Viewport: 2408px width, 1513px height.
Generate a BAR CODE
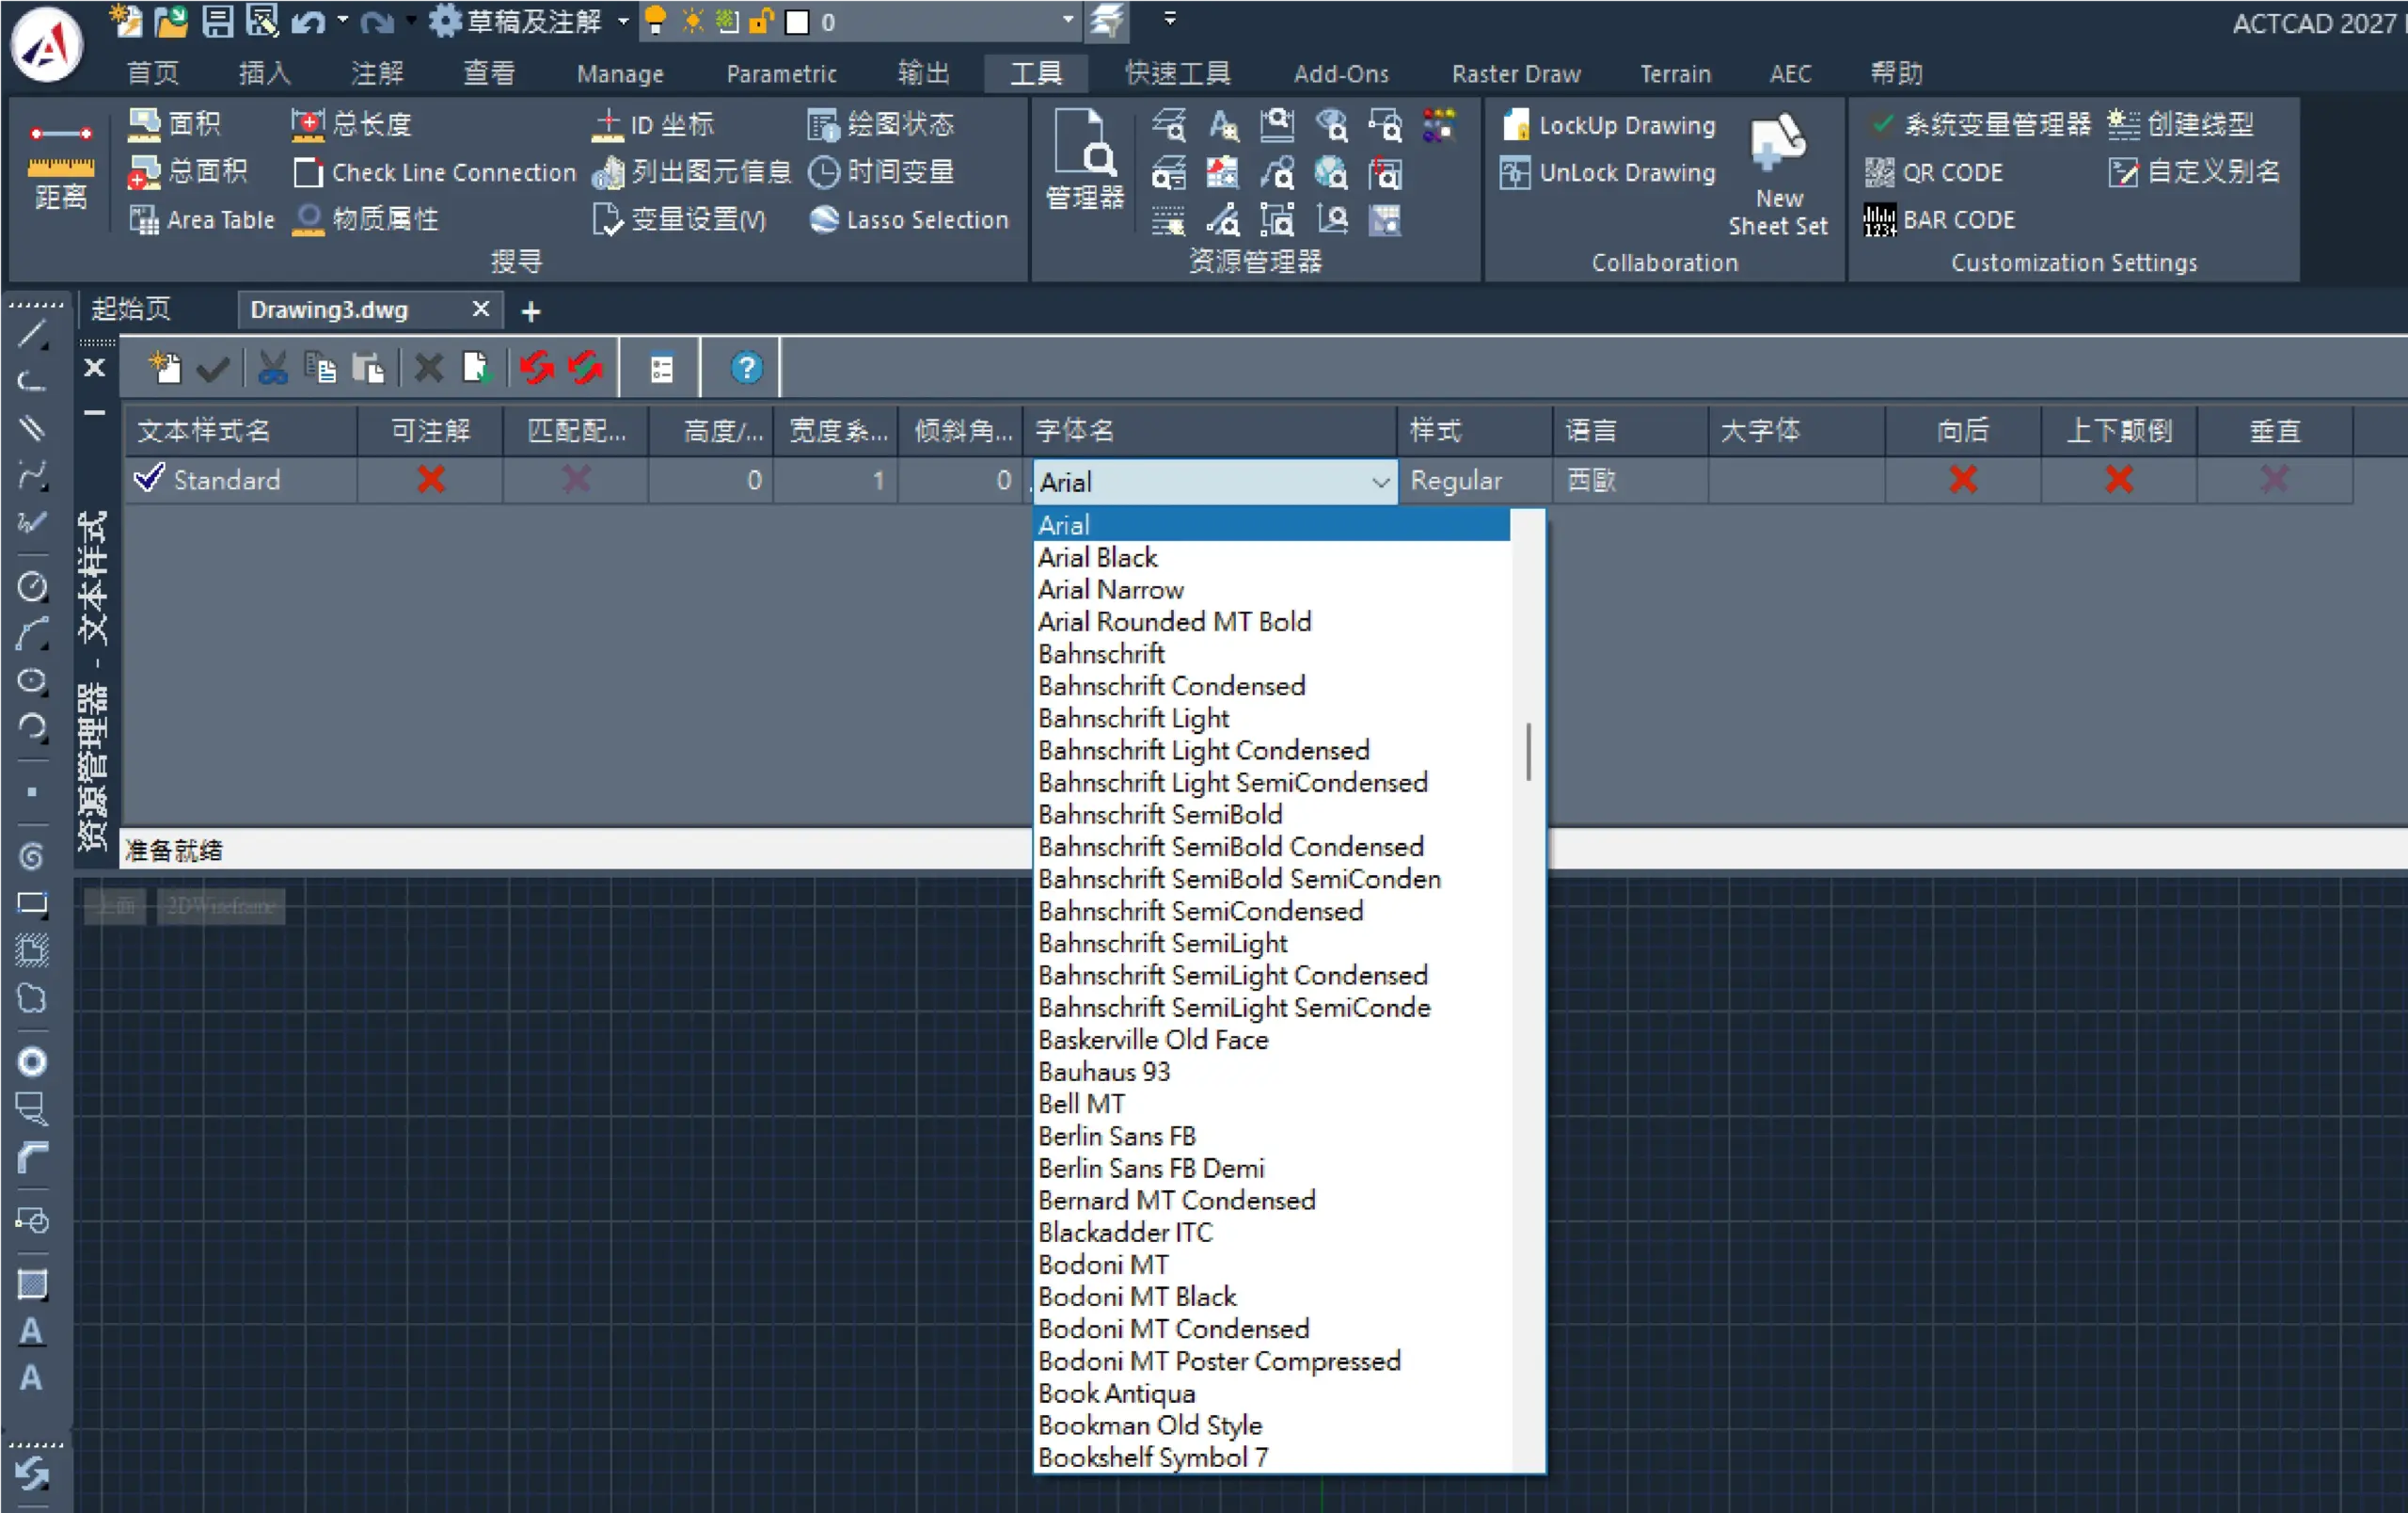coord(1939,220)
